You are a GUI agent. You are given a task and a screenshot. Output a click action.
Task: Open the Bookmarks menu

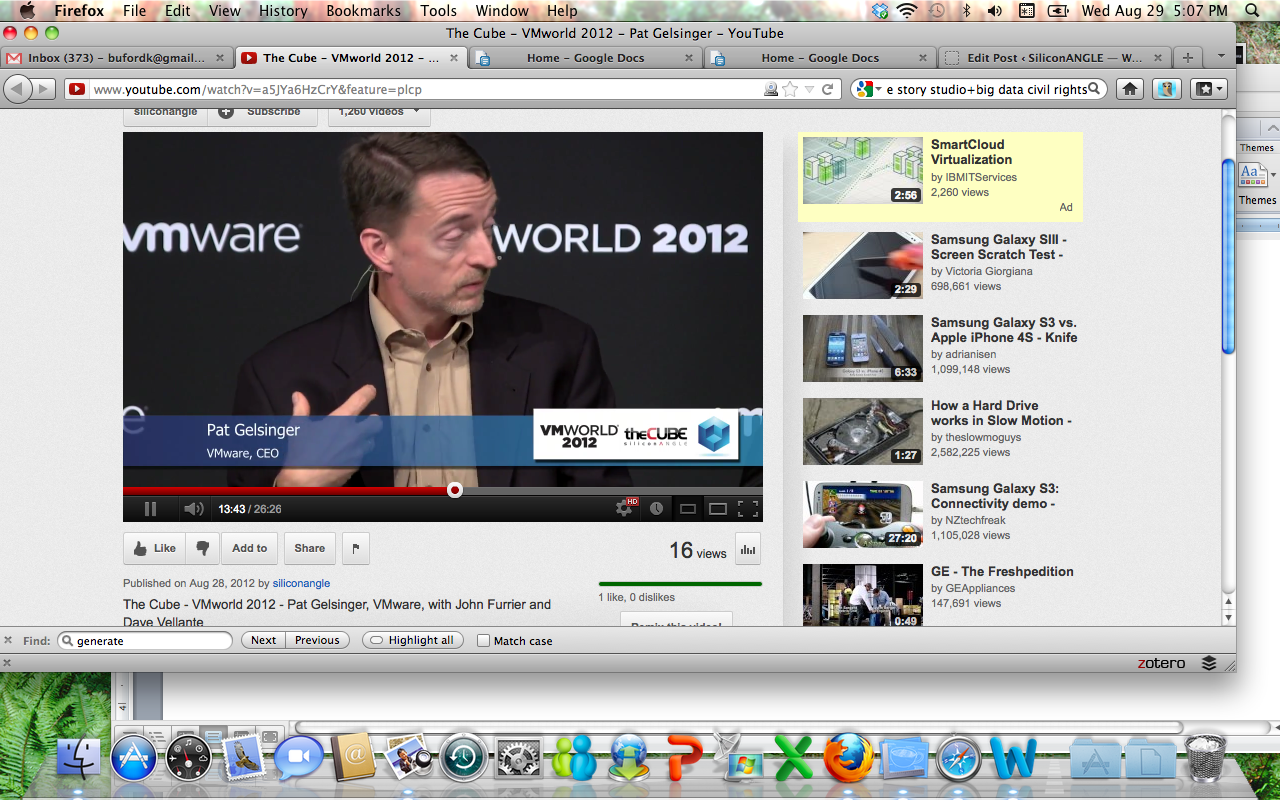coord(363,11)
